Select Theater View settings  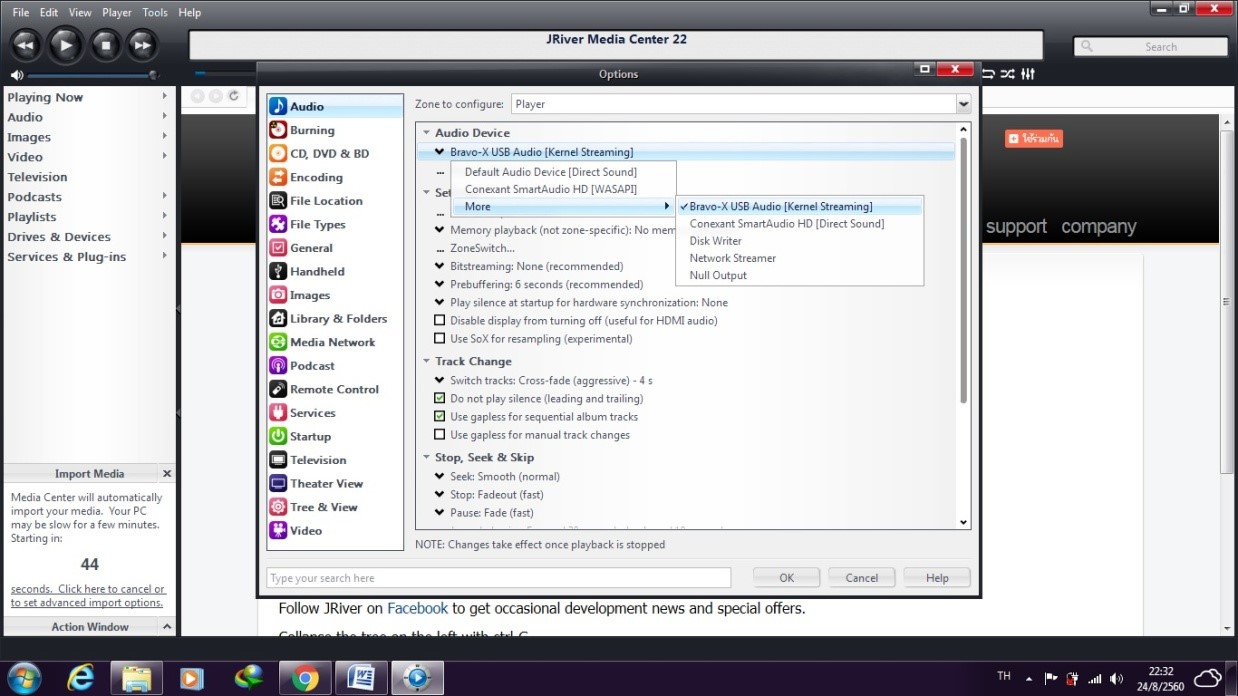click(x=335, y=483)
